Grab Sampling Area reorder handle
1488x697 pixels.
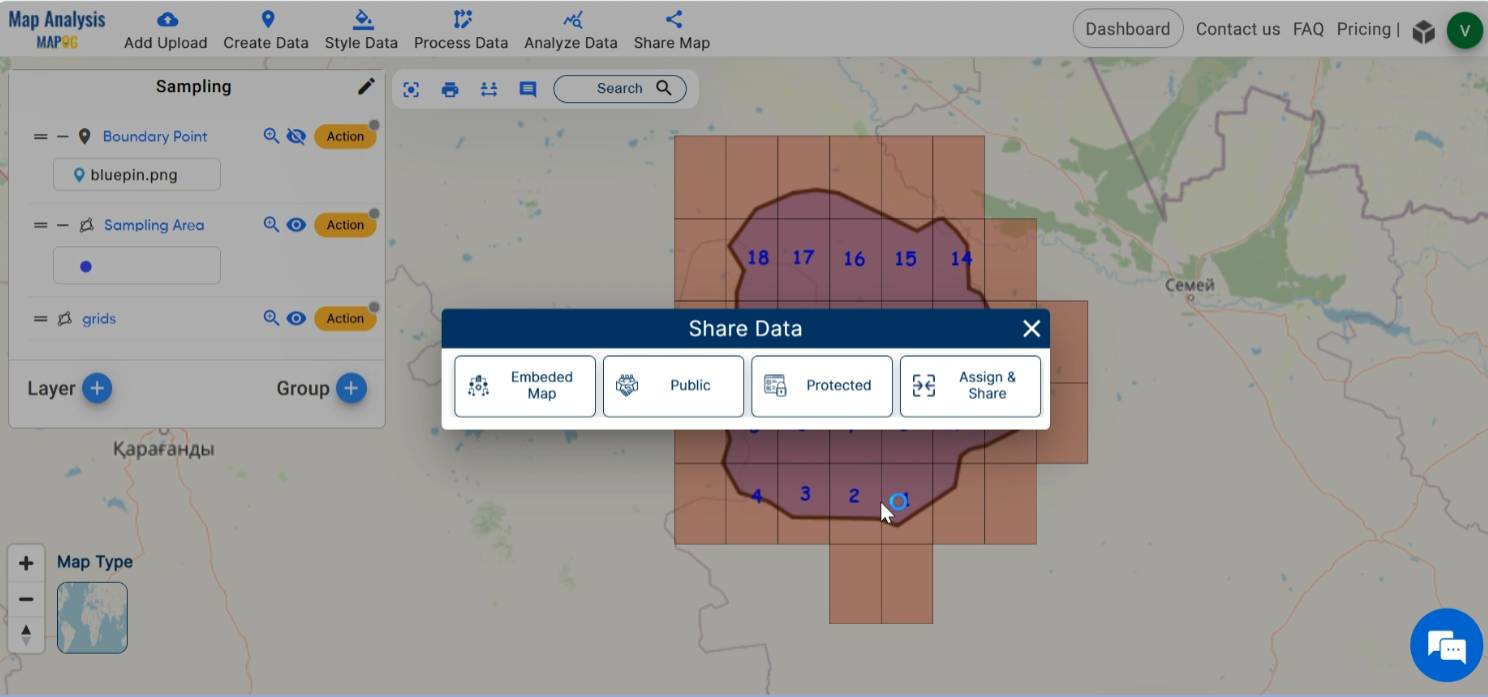click(x=40, y=225)
